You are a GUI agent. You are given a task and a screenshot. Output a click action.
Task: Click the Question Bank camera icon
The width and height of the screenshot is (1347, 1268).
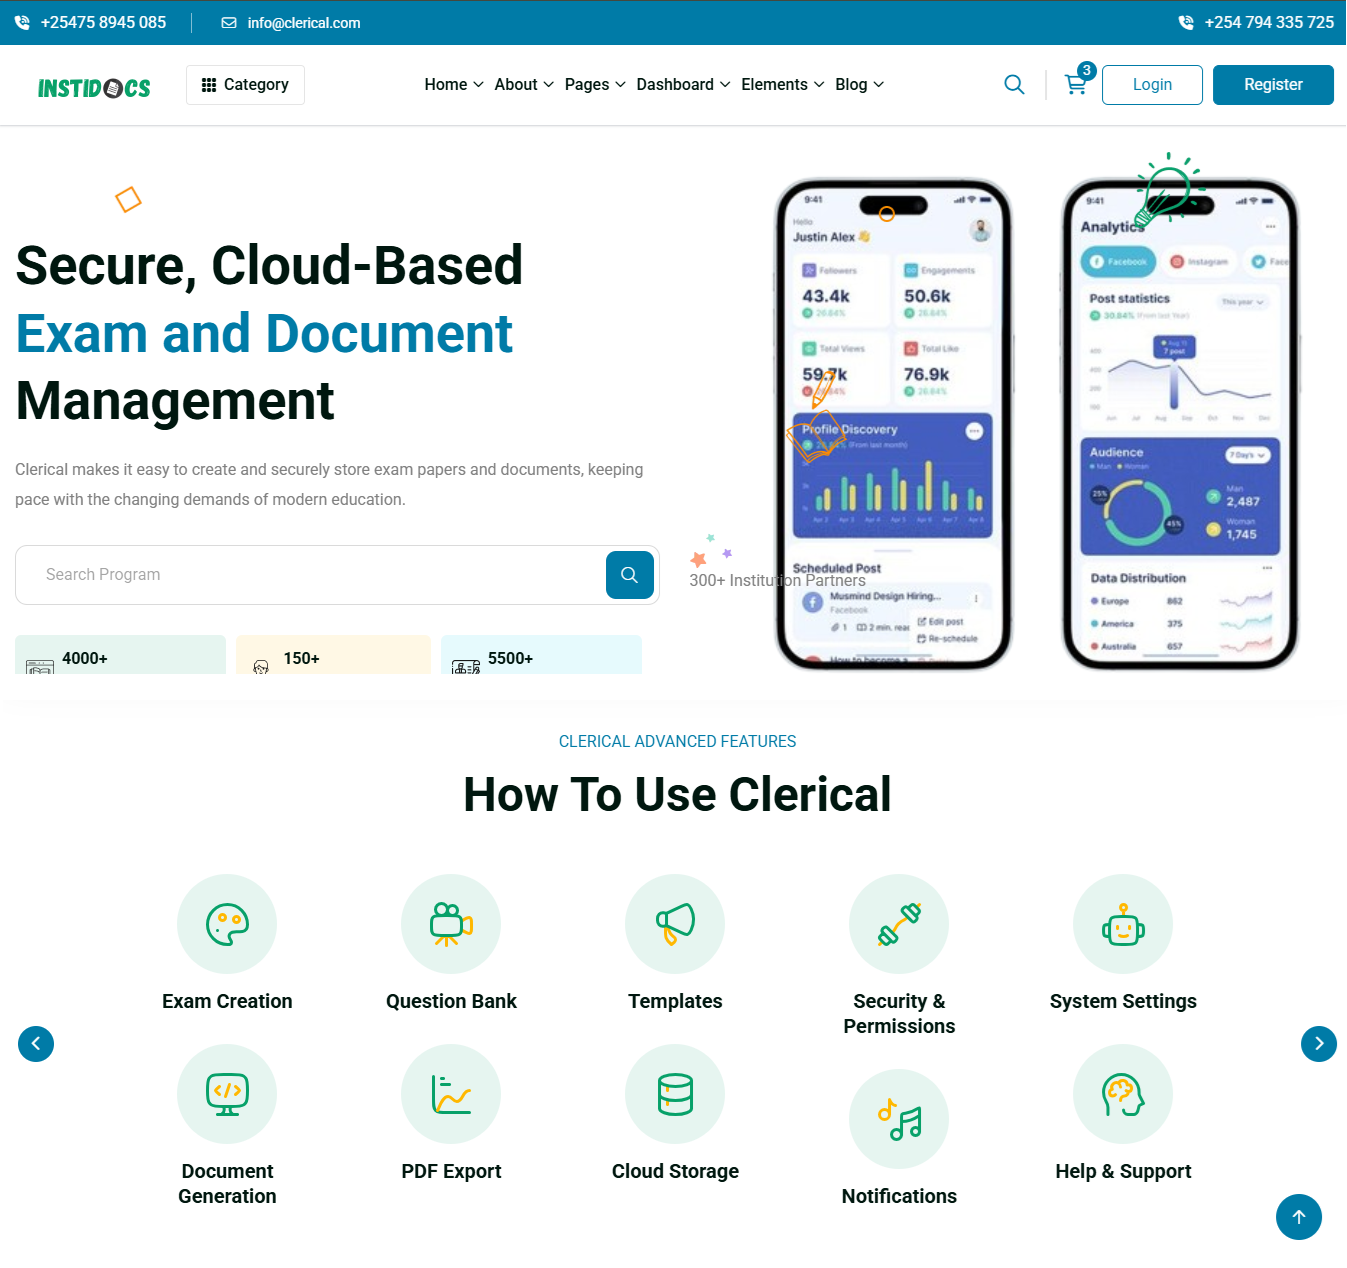(451, 924)
